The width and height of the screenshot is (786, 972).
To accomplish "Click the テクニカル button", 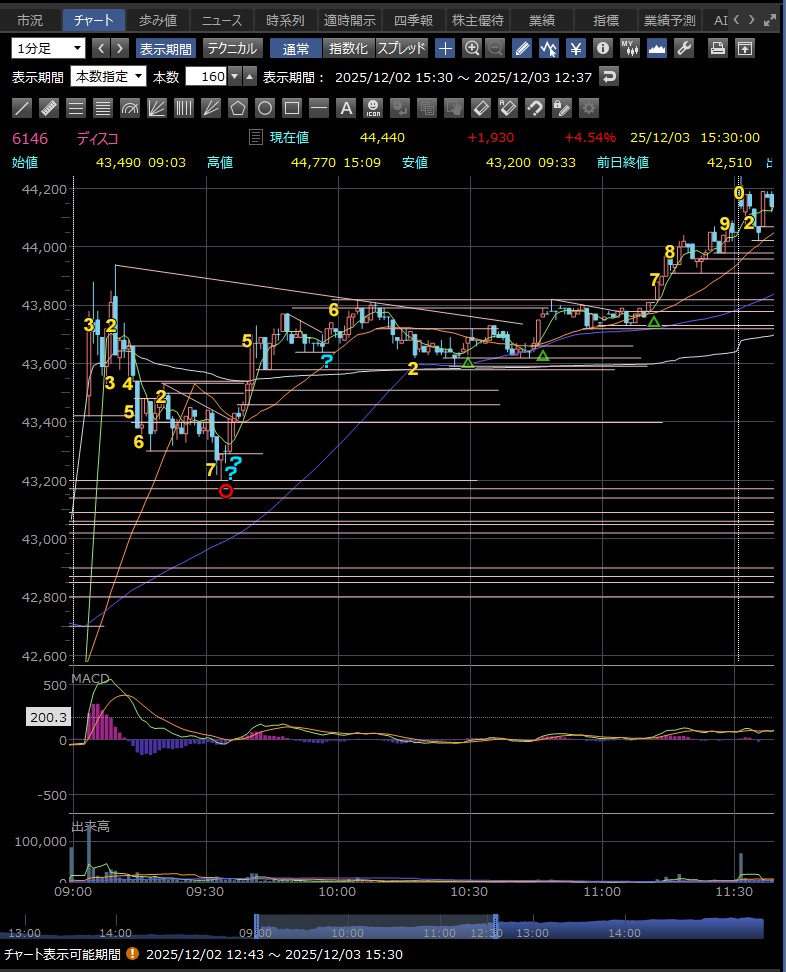I will click(x=233, y=48).
